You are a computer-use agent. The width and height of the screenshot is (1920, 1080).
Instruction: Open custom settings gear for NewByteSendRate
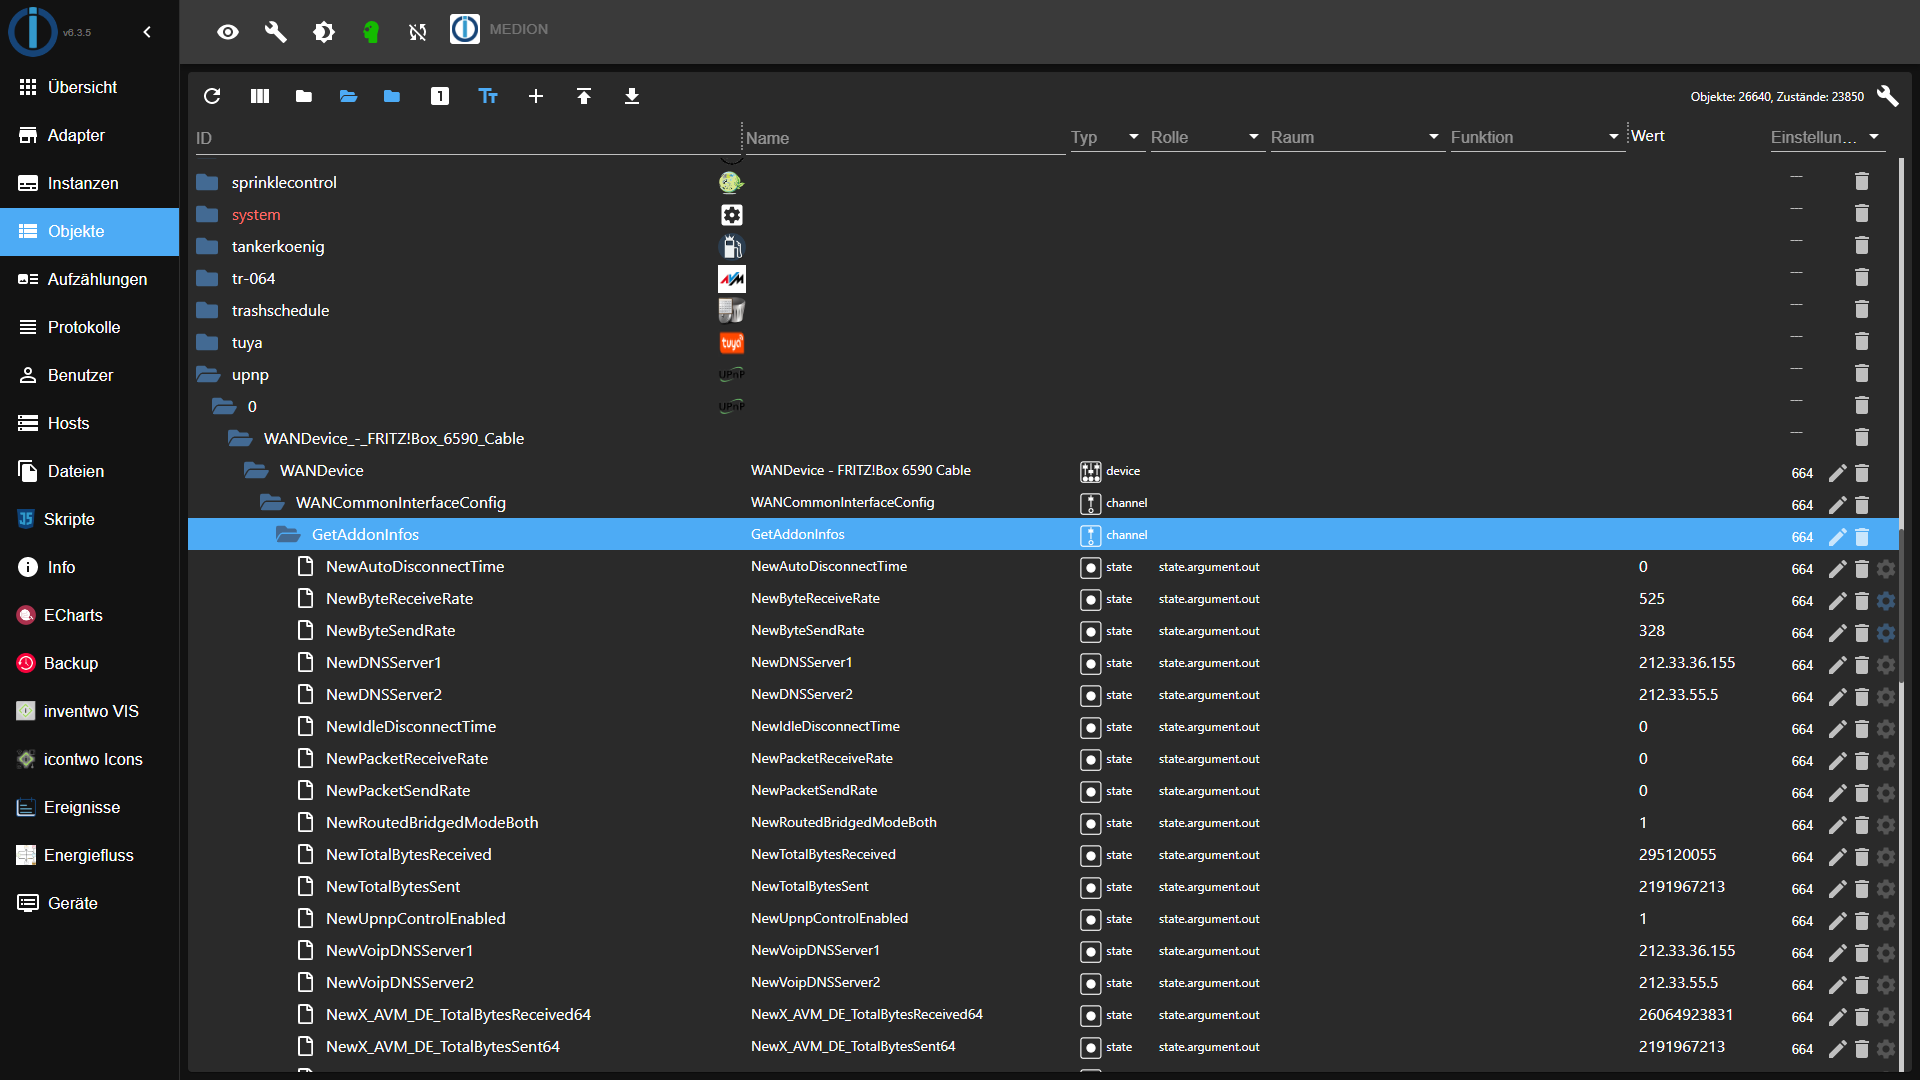click(1886, 633)
